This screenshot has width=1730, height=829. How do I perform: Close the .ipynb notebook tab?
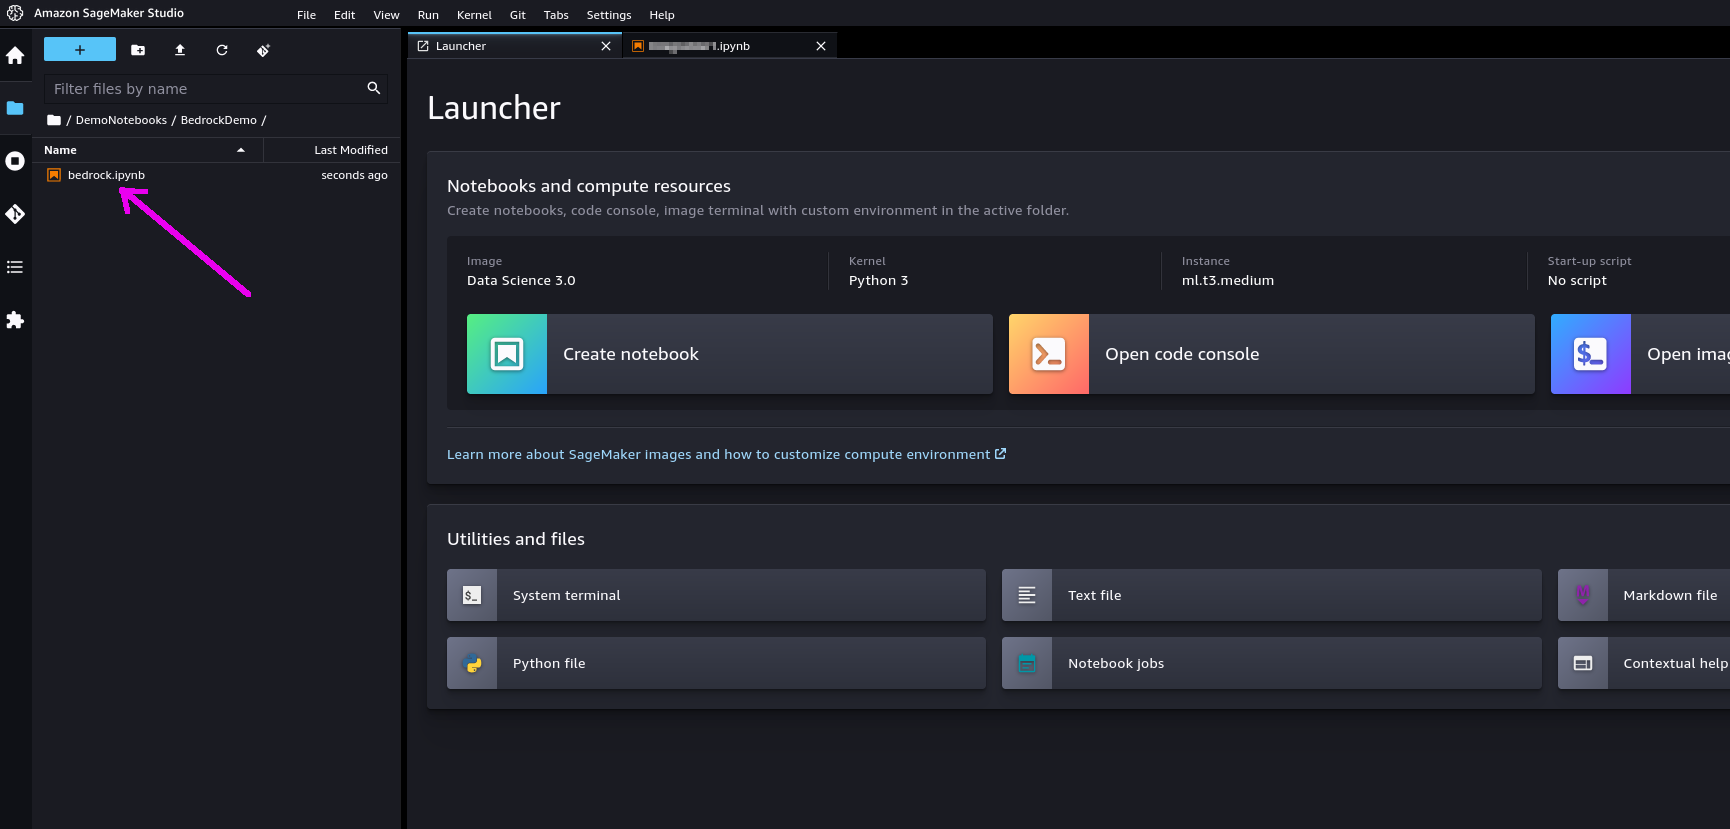pos(820,46)
